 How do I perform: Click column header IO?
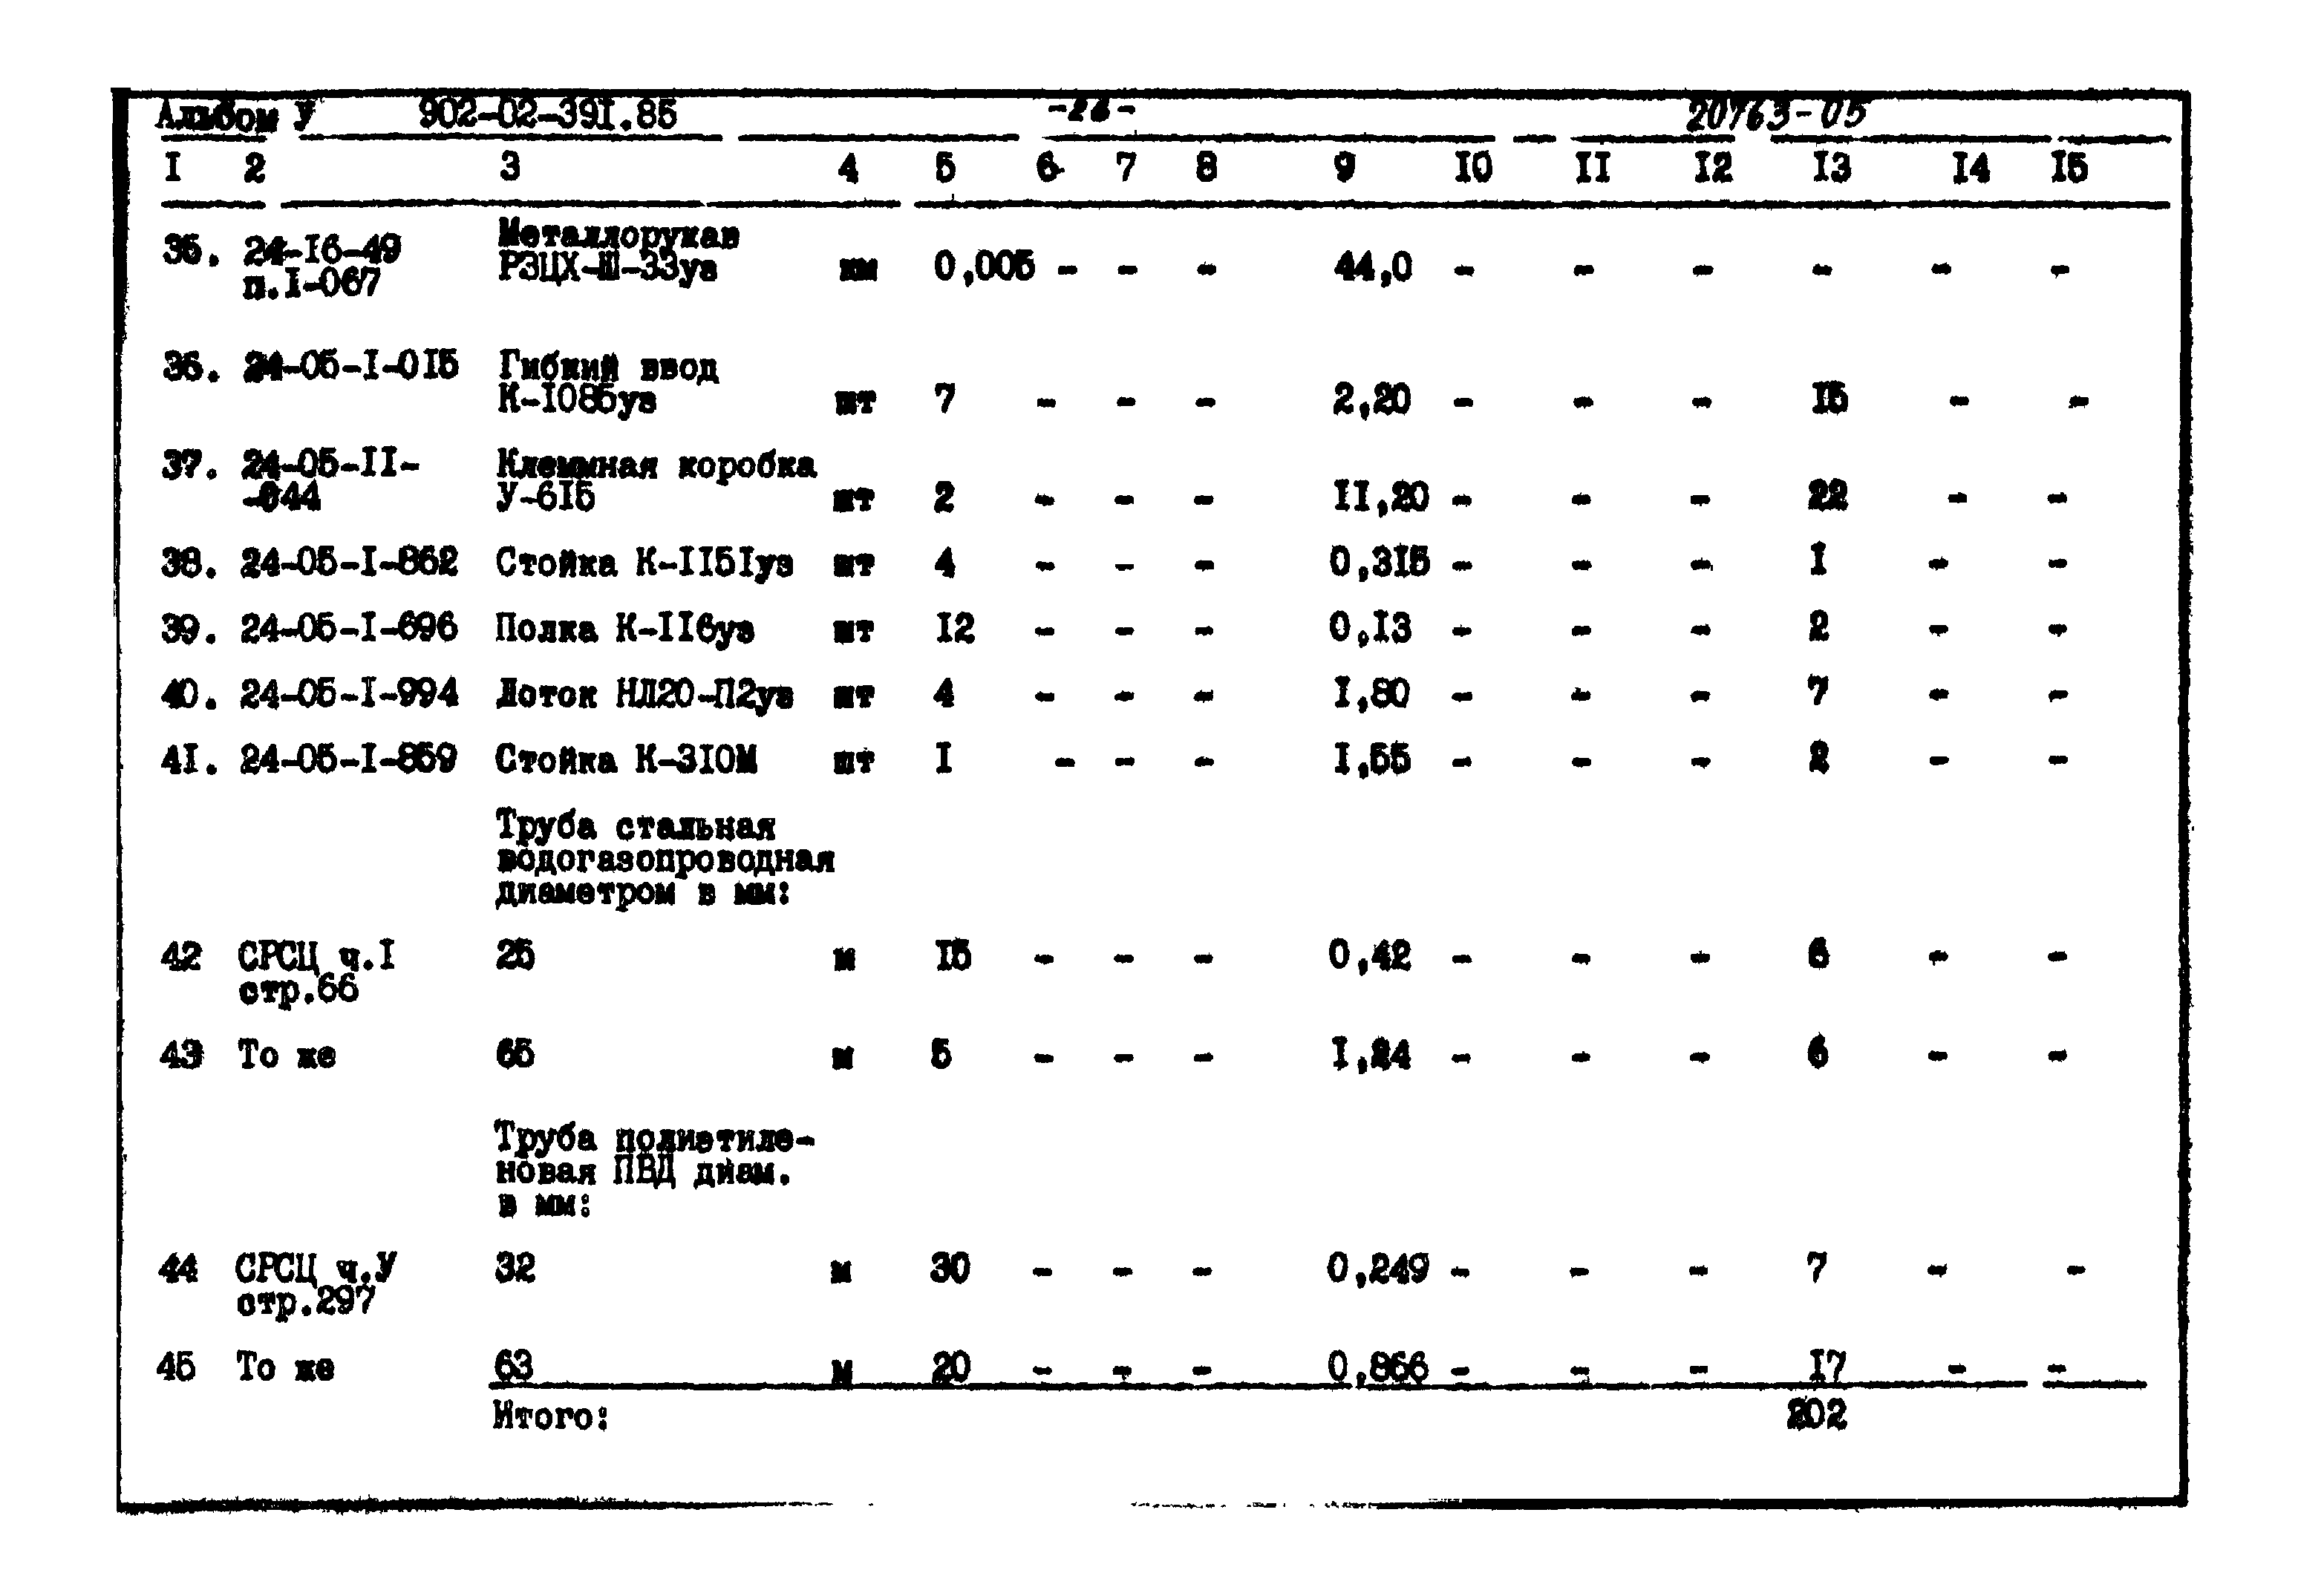coord(1467,163)
